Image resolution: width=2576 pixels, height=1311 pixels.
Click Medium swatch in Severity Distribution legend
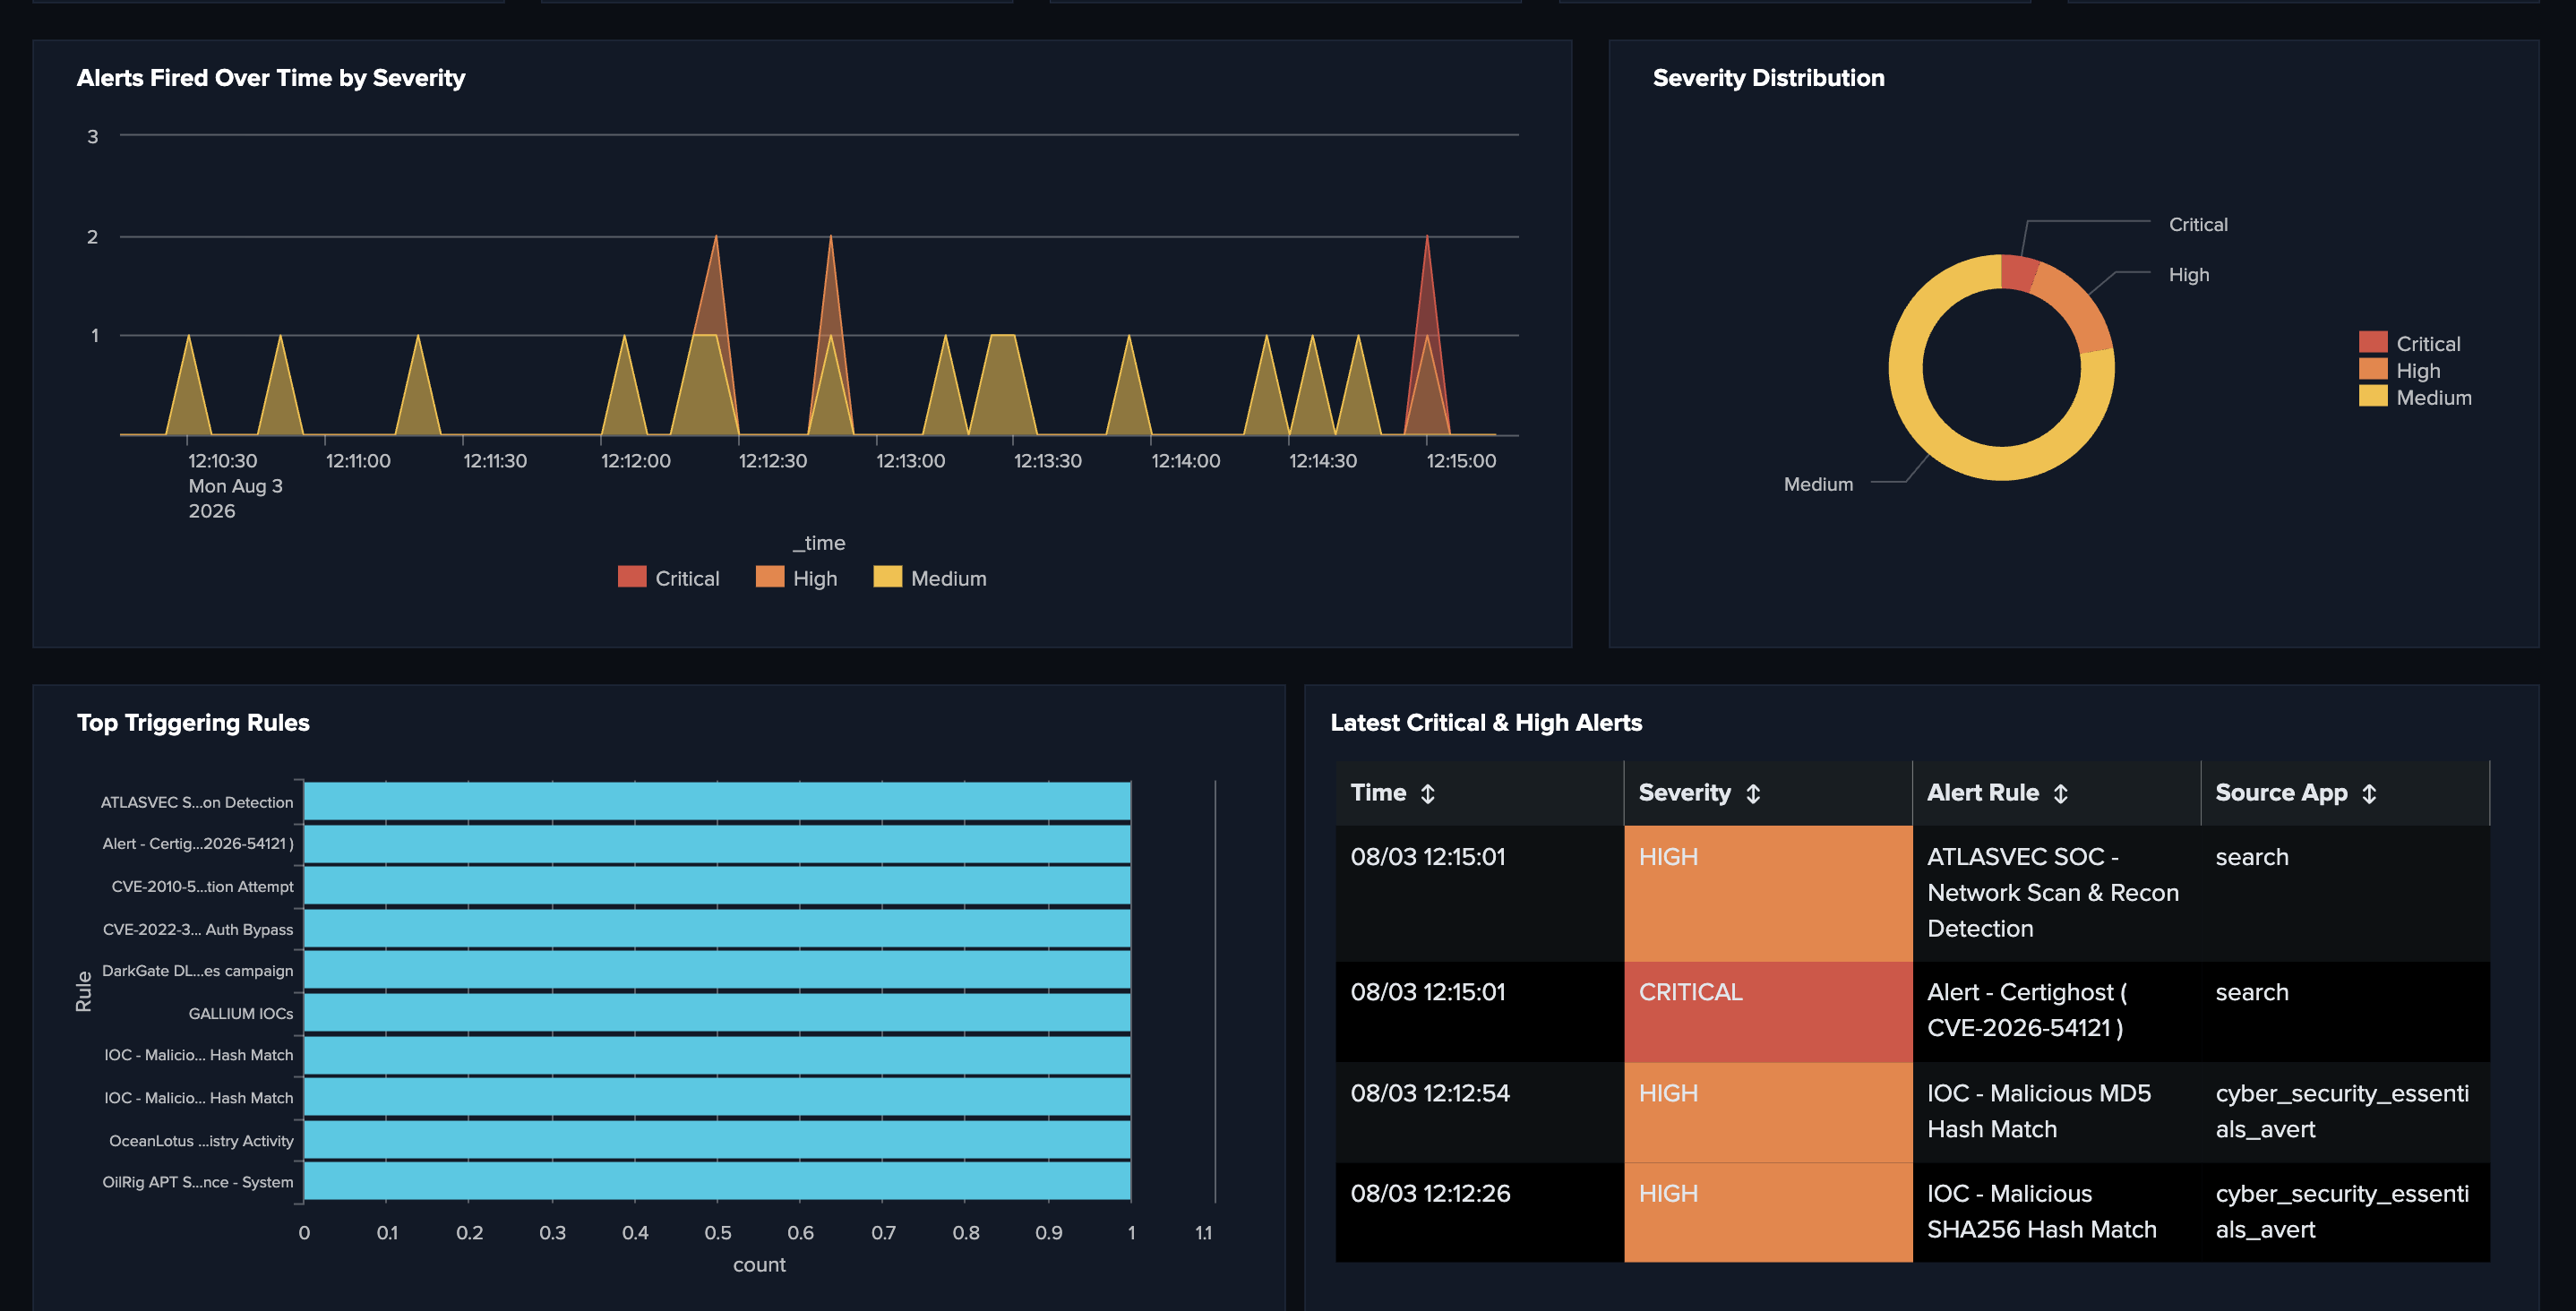(2373, 397)
